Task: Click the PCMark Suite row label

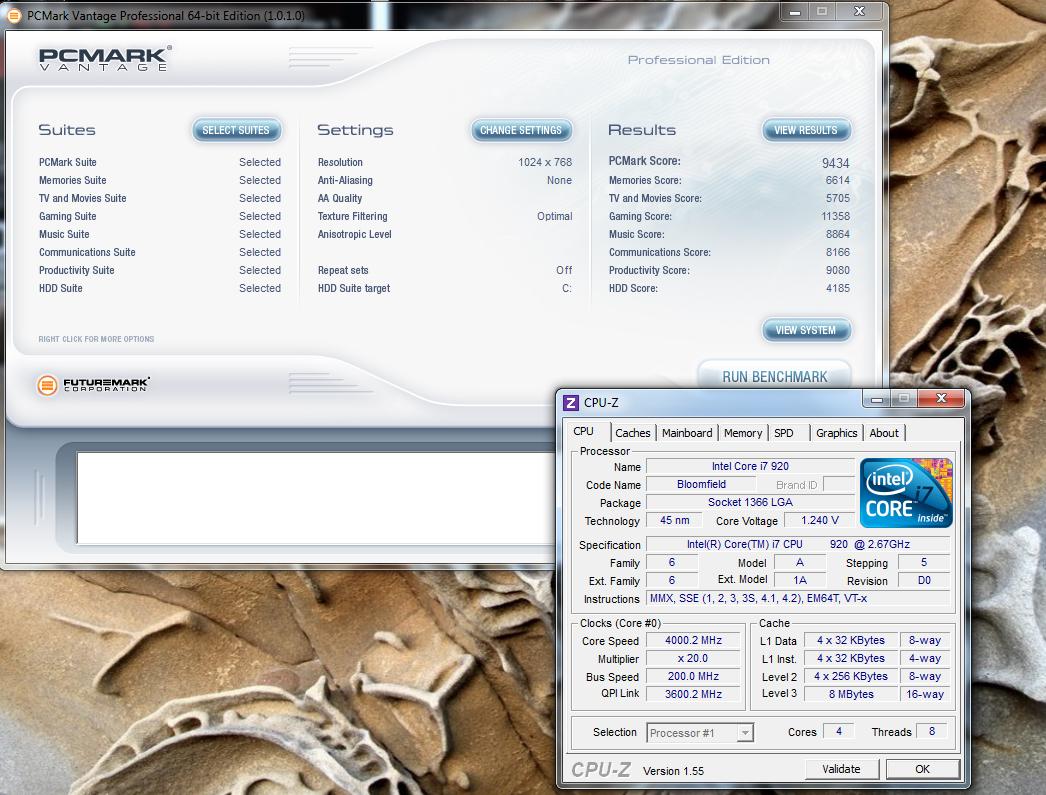Action: point(67,162)
